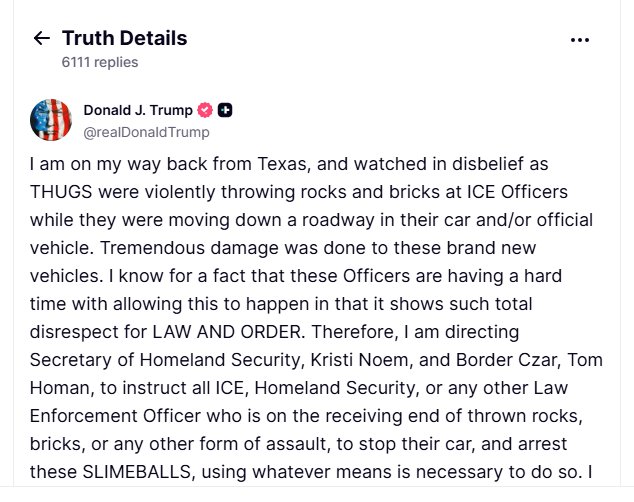Click the word THUGS in the post

pos(61,192)
